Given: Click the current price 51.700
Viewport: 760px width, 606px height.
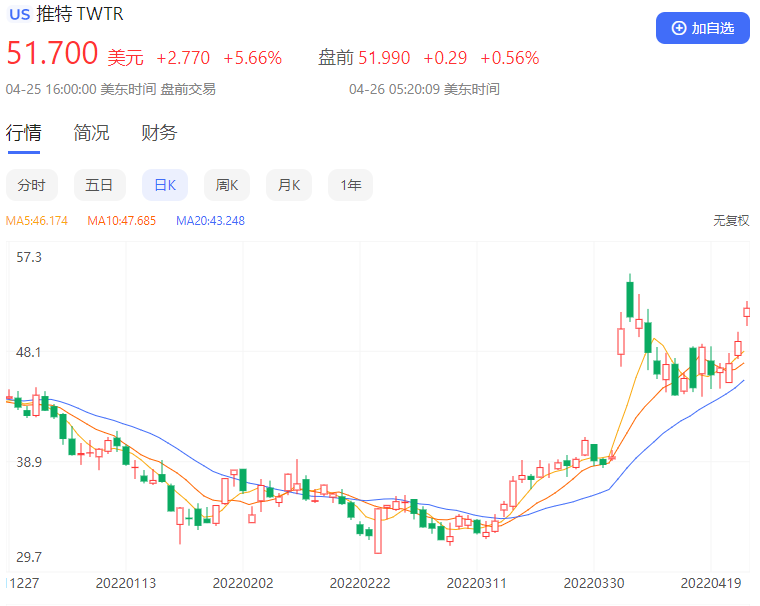Looking at the screenshot, I should (x=52, y=53).
